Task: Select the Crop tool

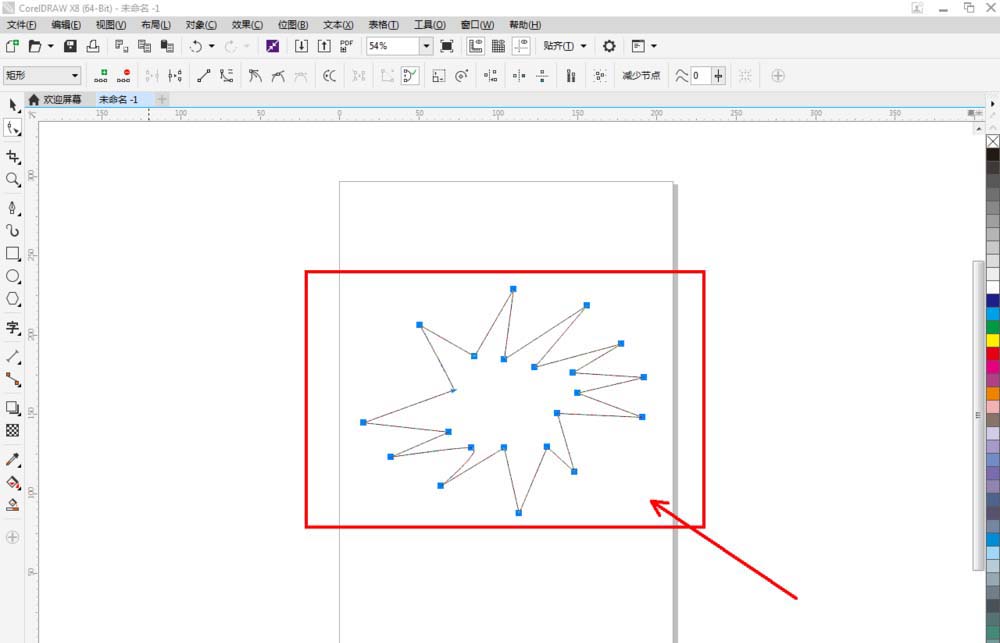Action: [13, 156]
